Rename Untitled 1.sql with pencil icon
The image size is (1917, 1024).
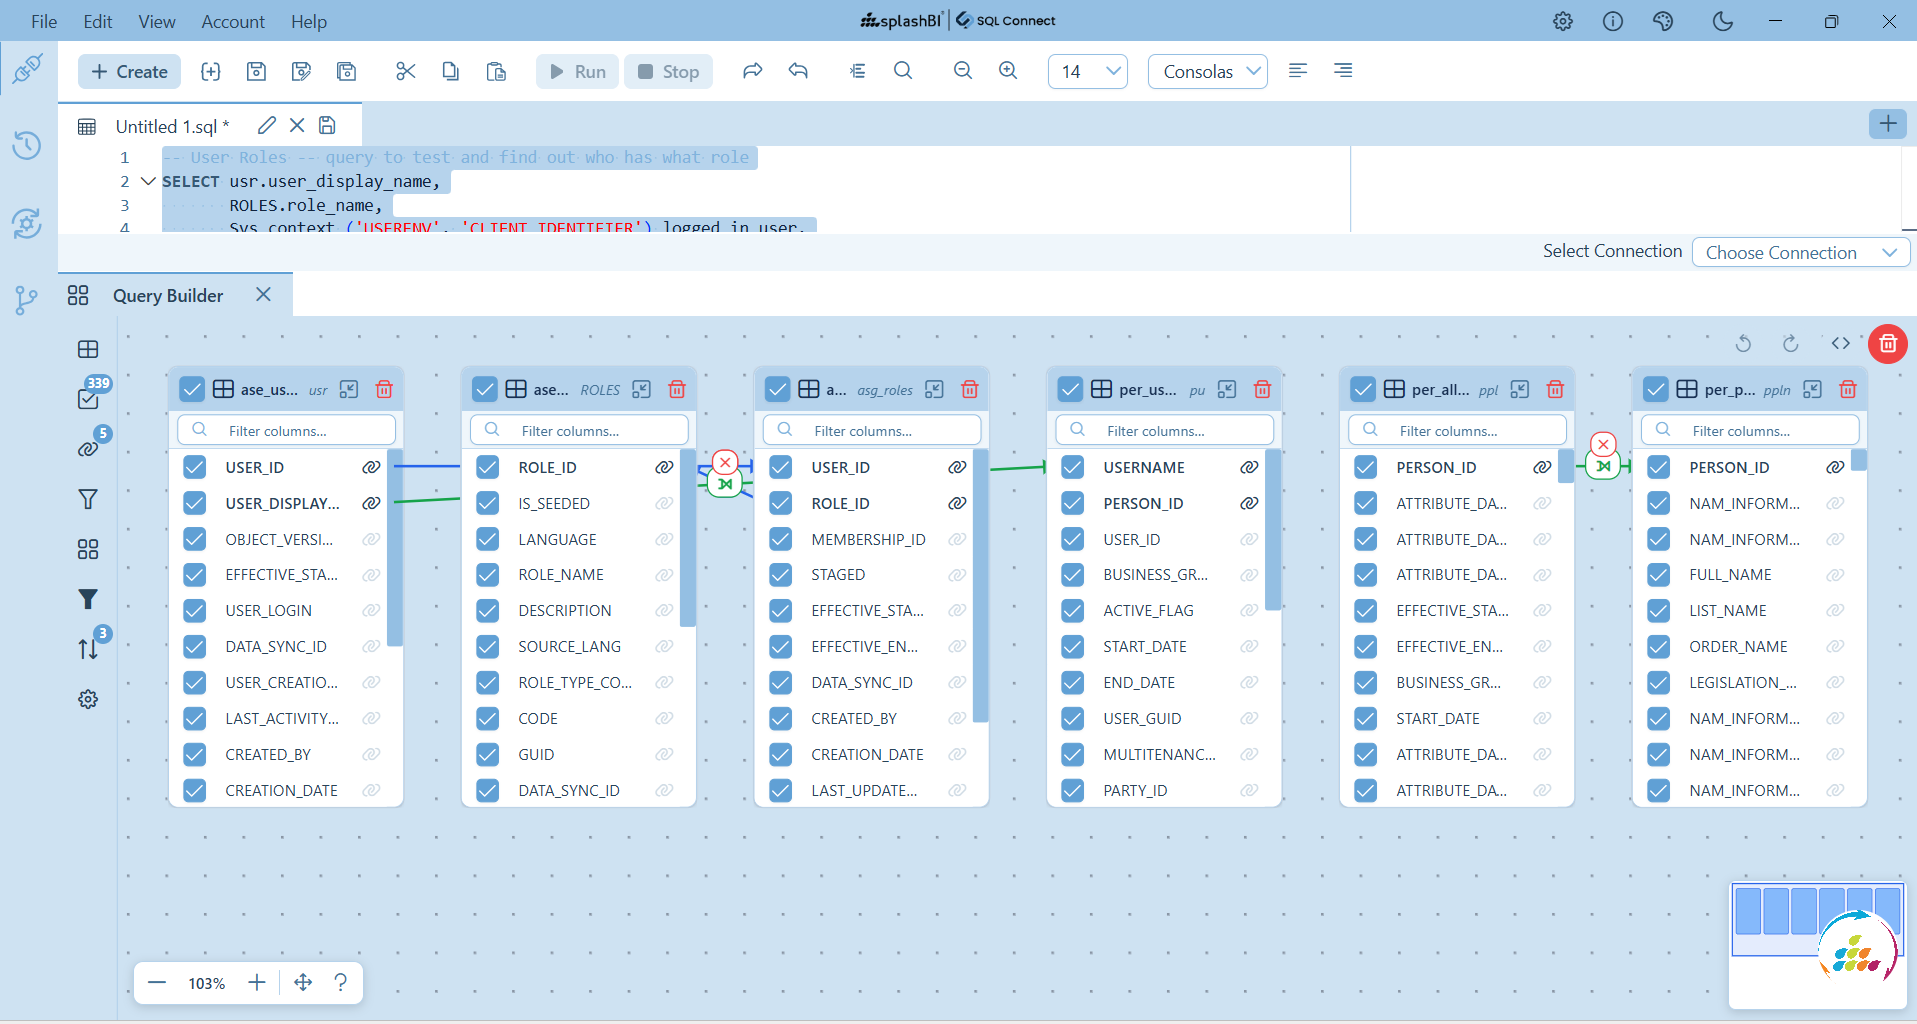pos(266,125)
